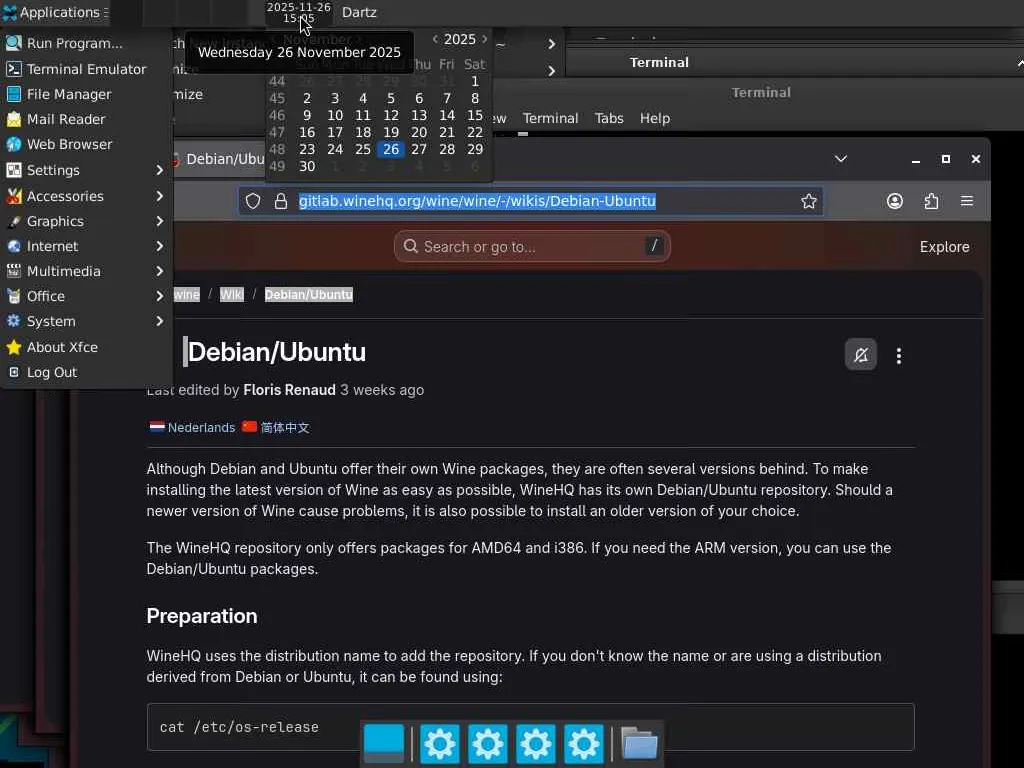
Task: Click Explore link in GitLab header
Action: (944, 247)
